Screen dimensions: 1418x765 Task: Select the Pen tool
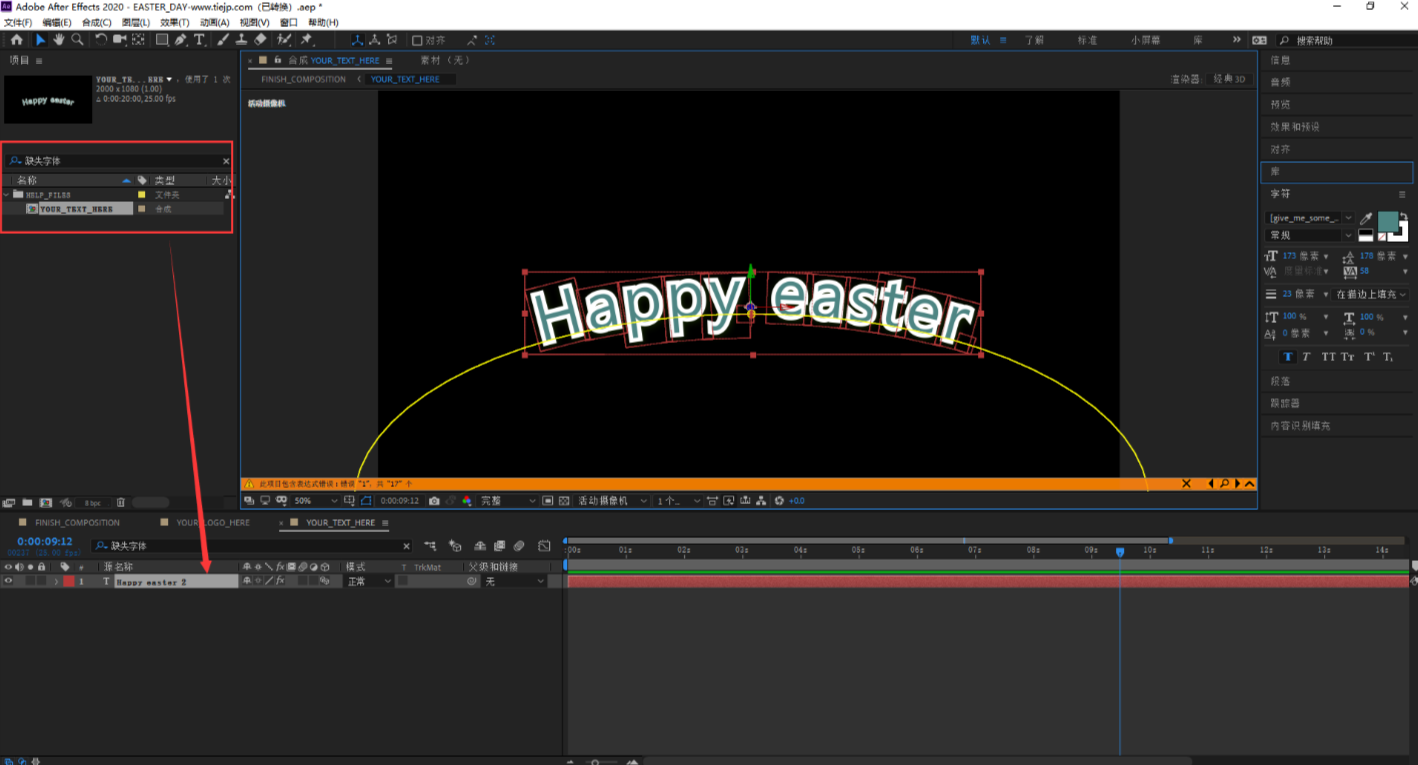point(181,40)
